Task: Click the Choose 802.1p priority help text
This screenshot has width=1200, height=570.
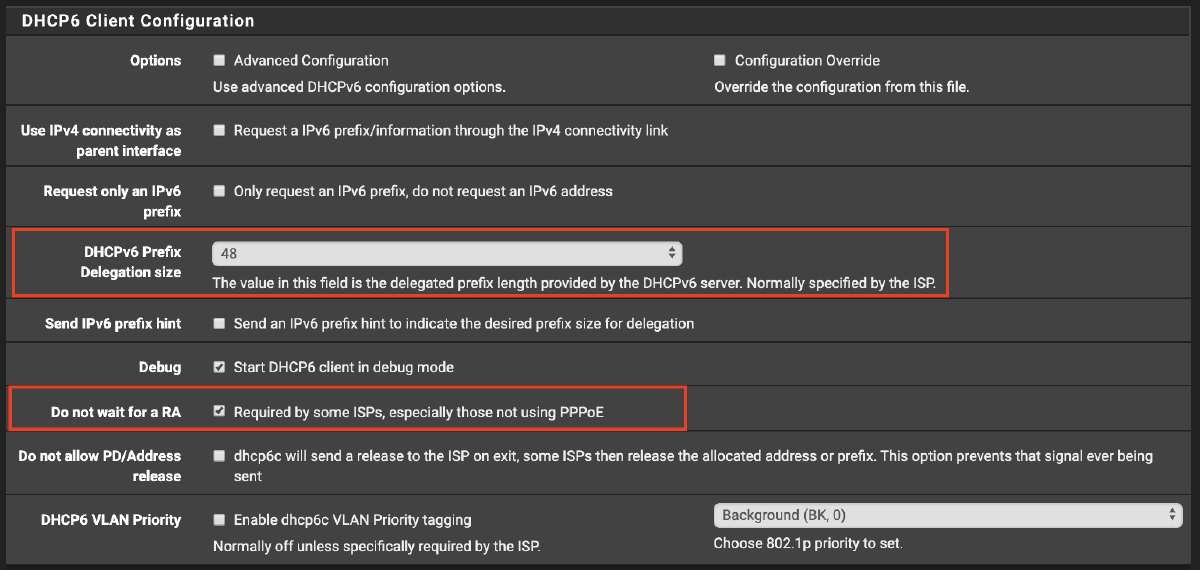Action: coord(808,544)
